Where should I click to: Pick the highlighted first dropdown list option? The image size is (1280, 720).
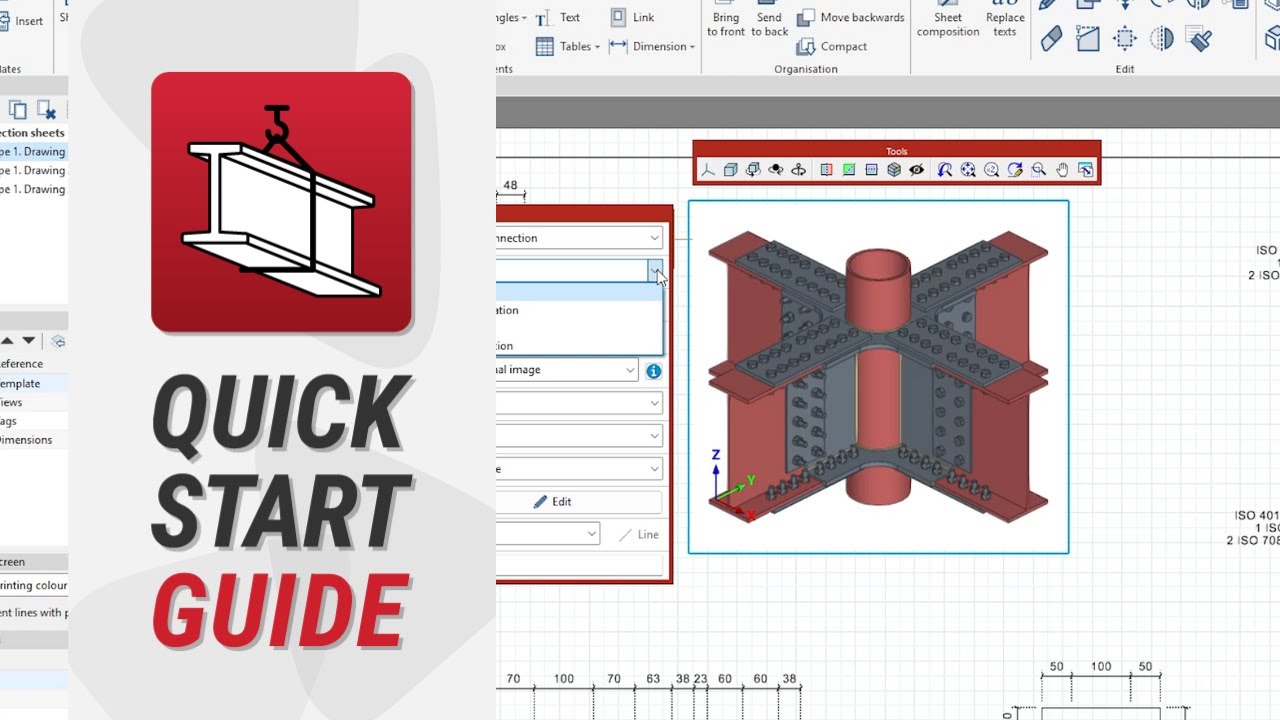[x=578, y=292]
